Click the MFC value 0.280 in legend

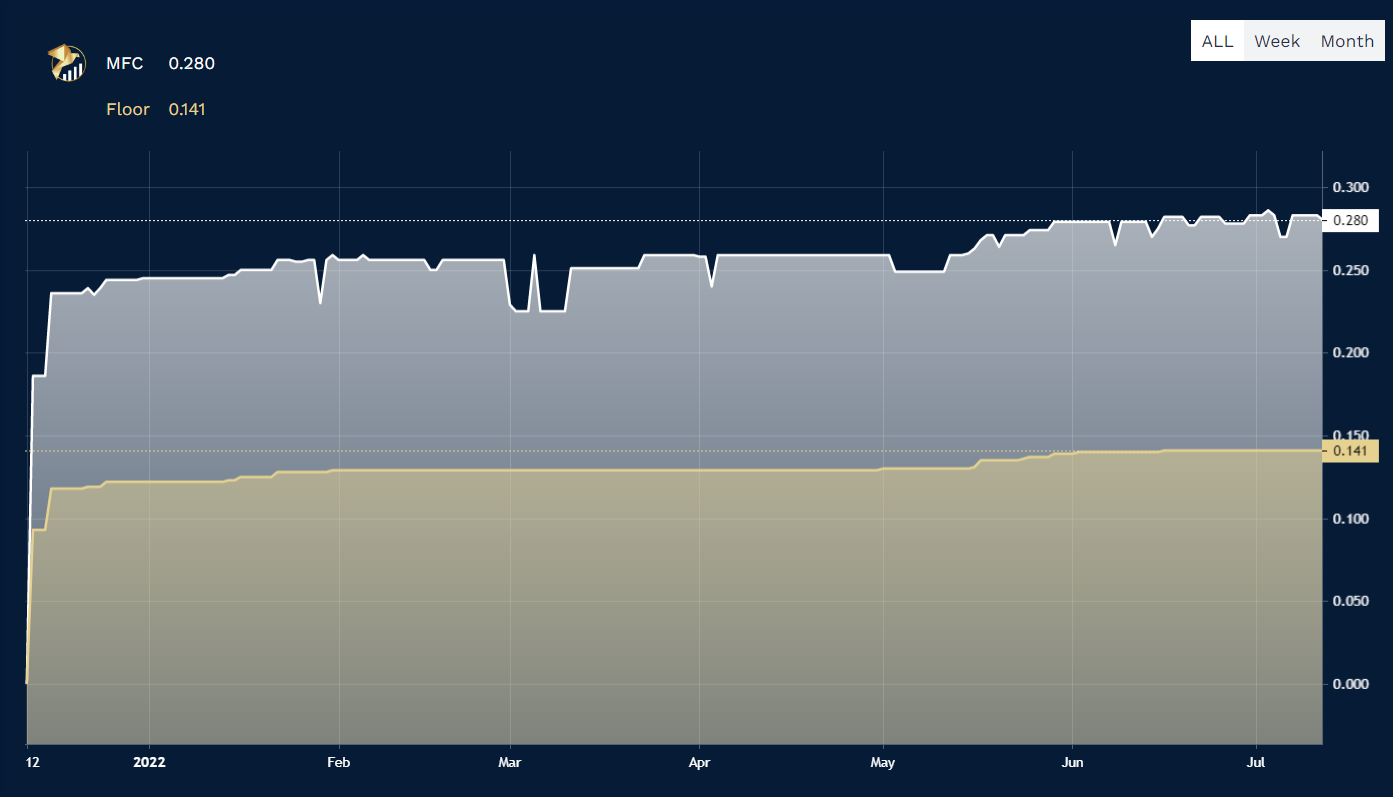pyautogui.click(x=191, y=64)
